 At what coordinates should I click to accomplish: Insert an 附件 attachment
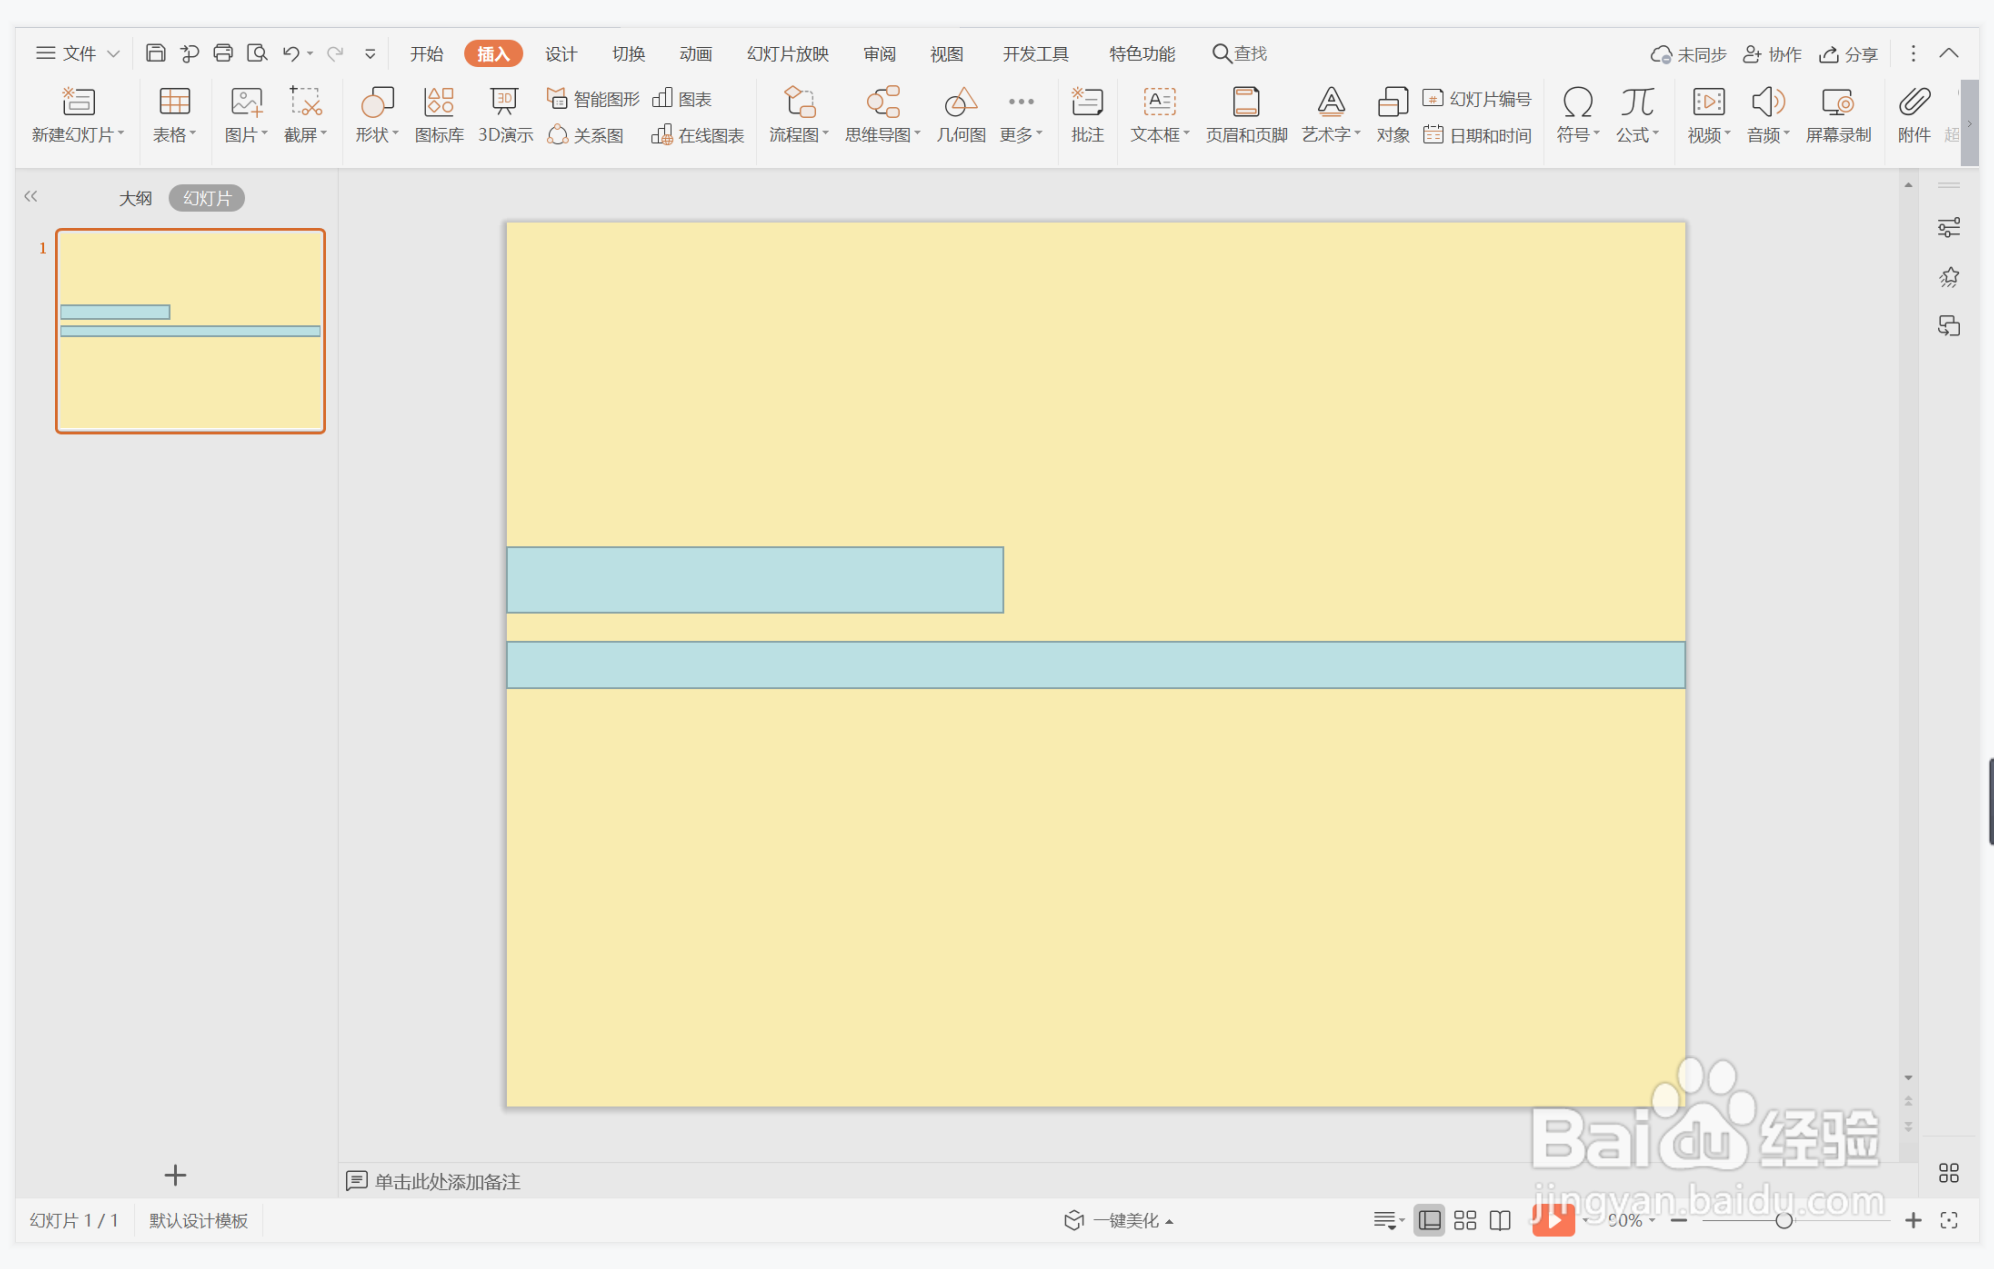coord(1914,114)
